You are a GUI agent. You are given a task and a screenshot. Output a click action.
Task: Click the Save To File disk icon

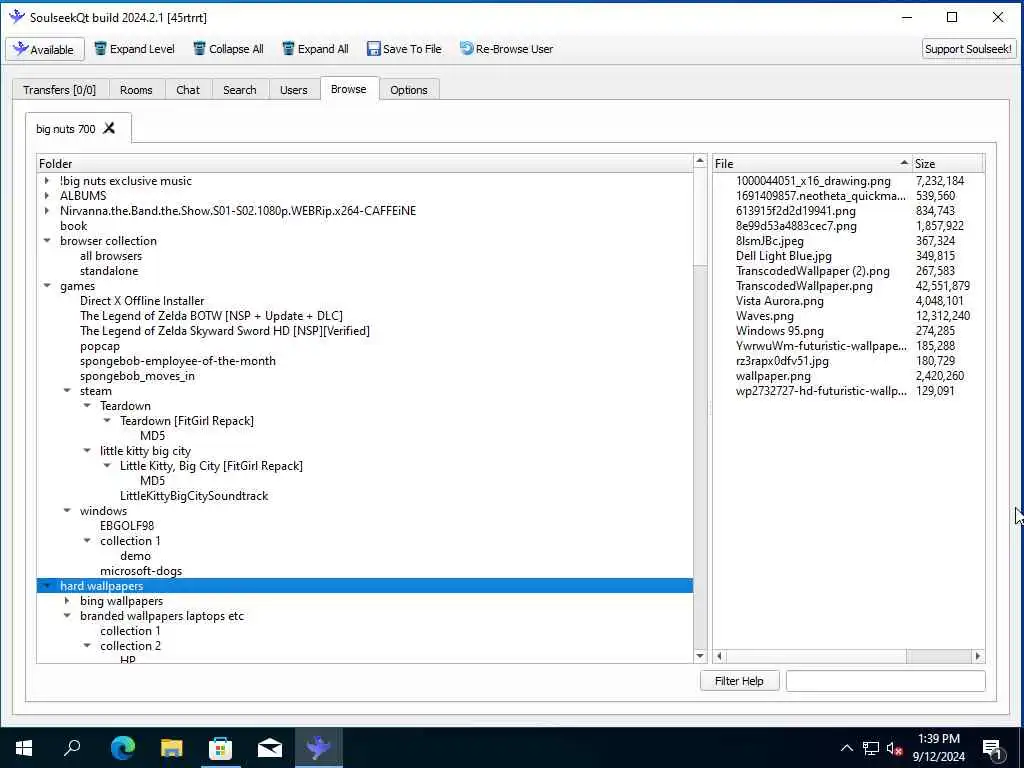(x=374, y=49)
